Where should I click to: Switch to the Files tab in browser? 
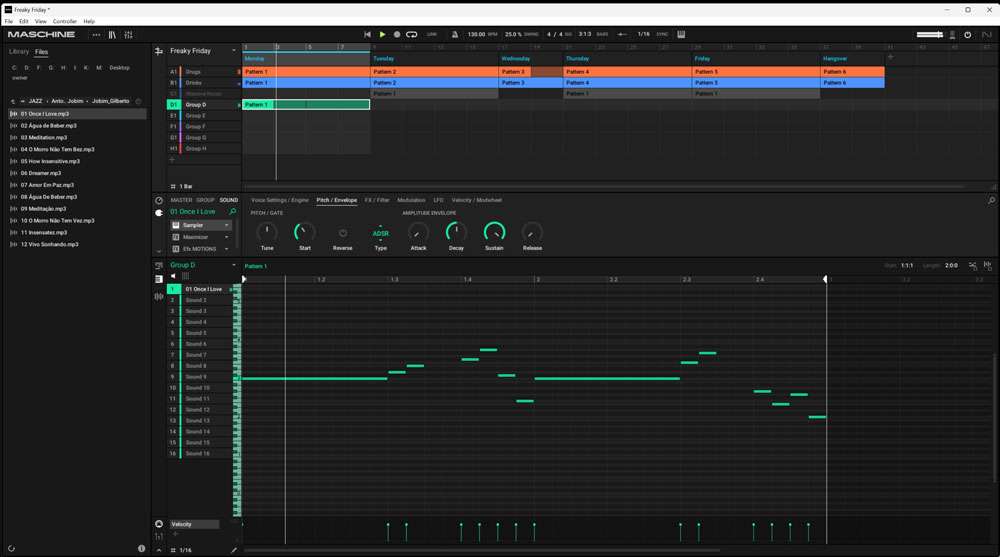[41, 52]
